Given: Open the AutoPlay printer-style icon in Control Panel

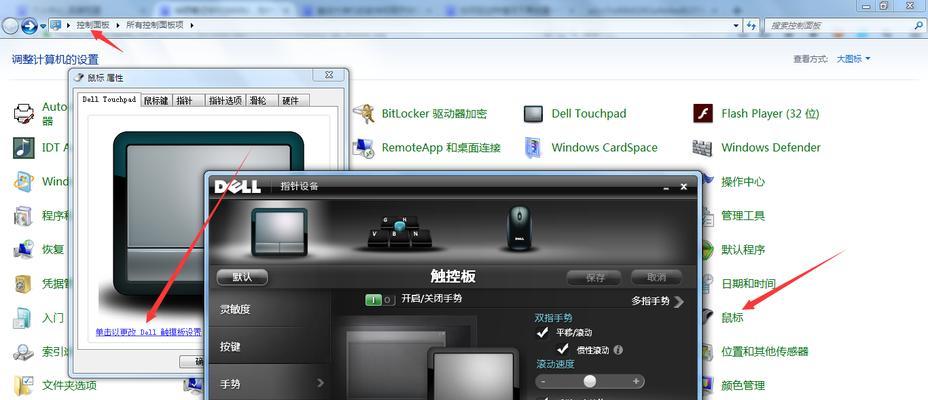Looking at the screenshot, I should pyautogui.click(x=24, y=113).
